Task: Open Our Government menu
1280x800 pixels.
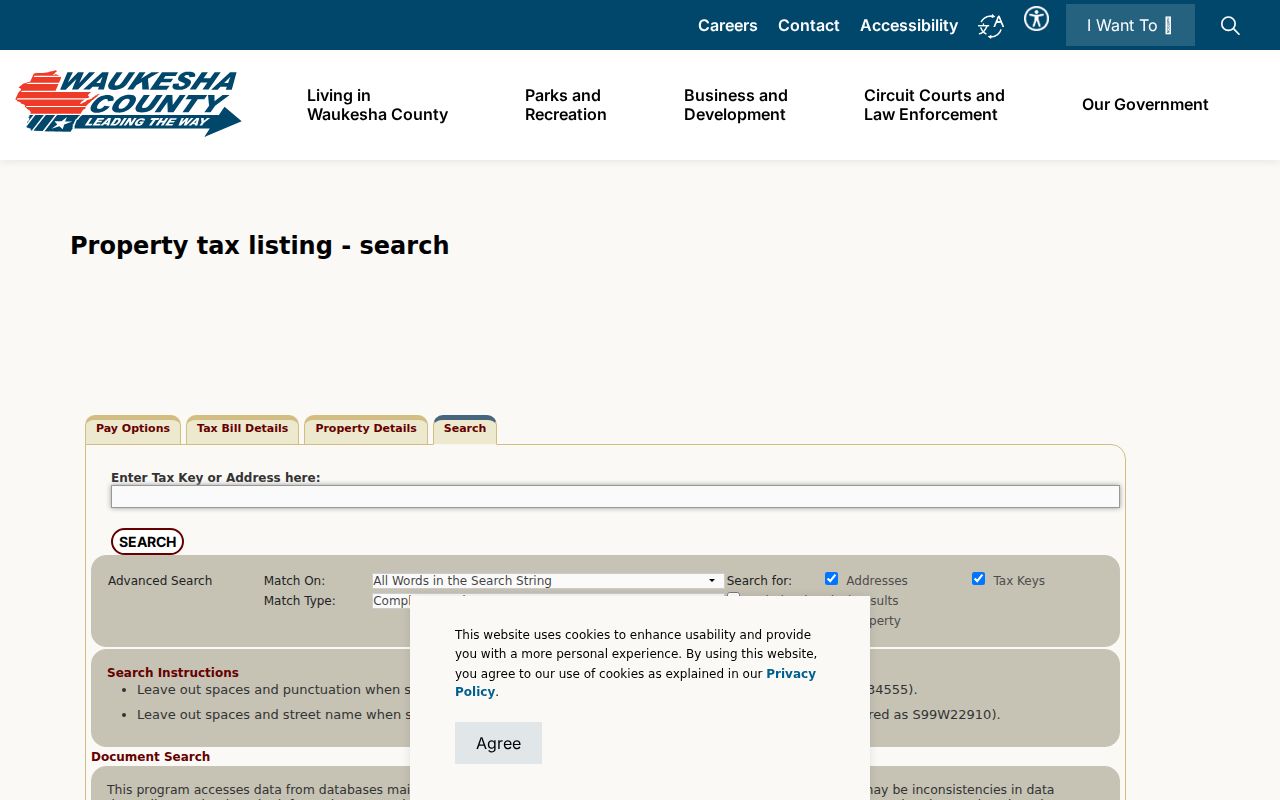Action: click(x=1145, y=105)
